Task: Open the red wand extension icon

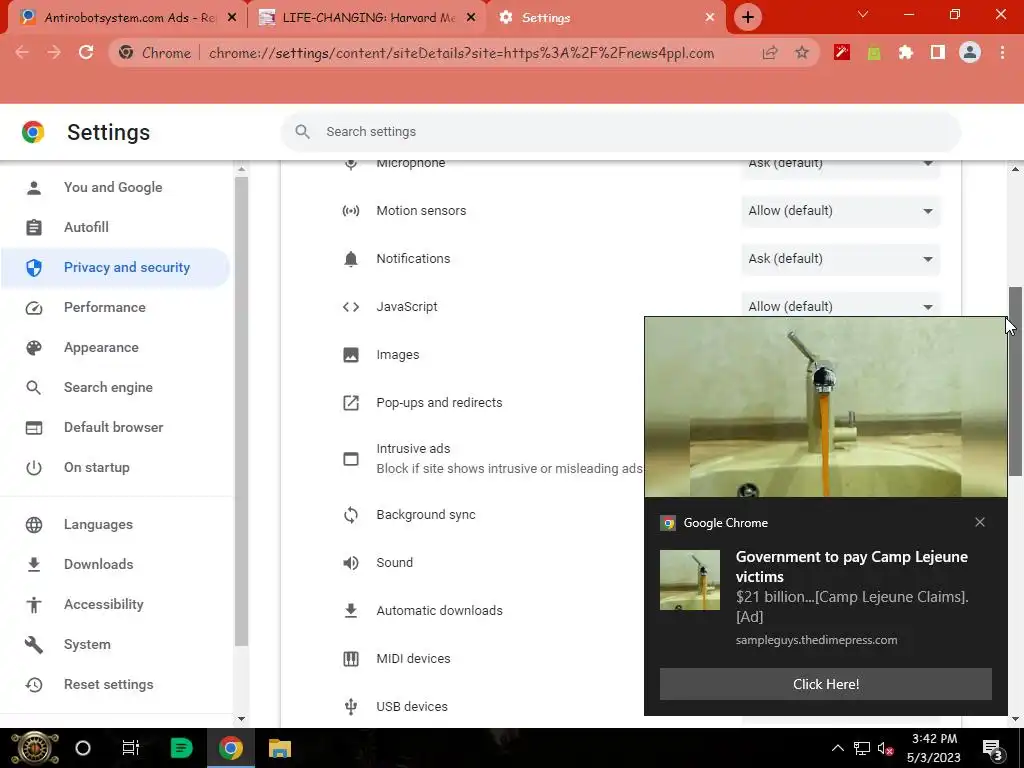Action: pos(842,52)
